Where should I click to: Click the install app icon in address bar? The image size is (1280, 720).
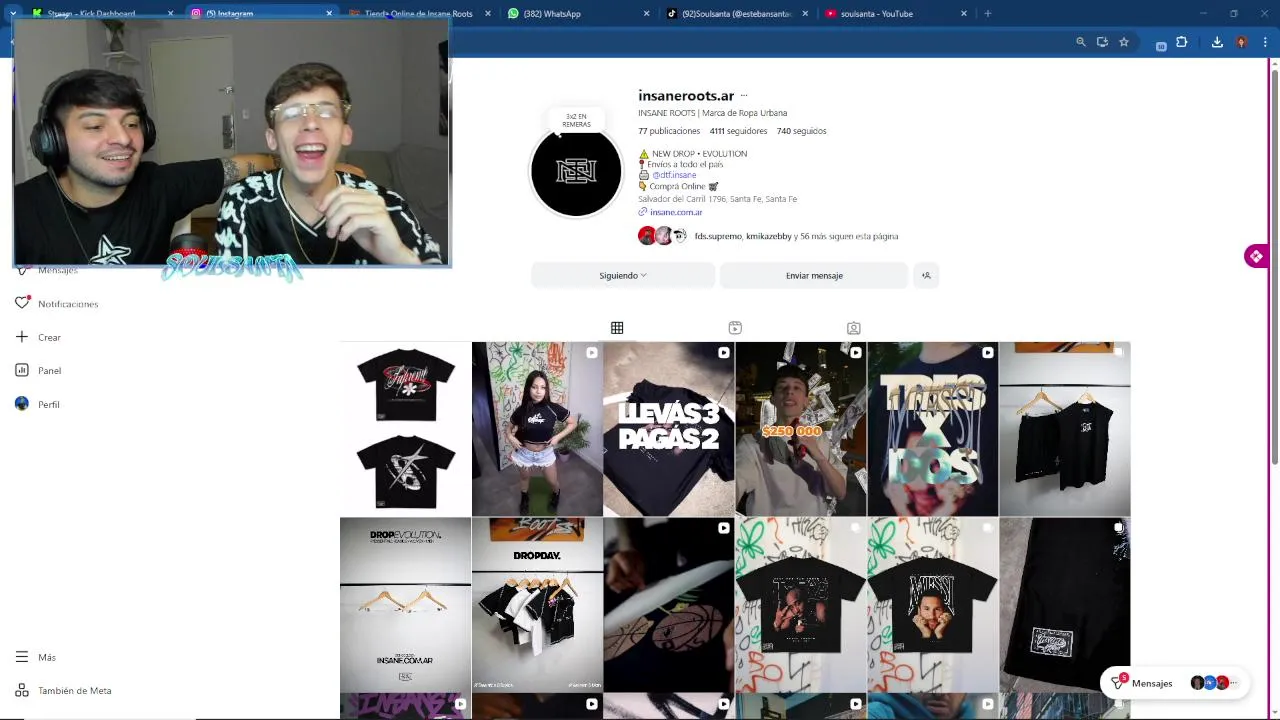coord(1102,42)
